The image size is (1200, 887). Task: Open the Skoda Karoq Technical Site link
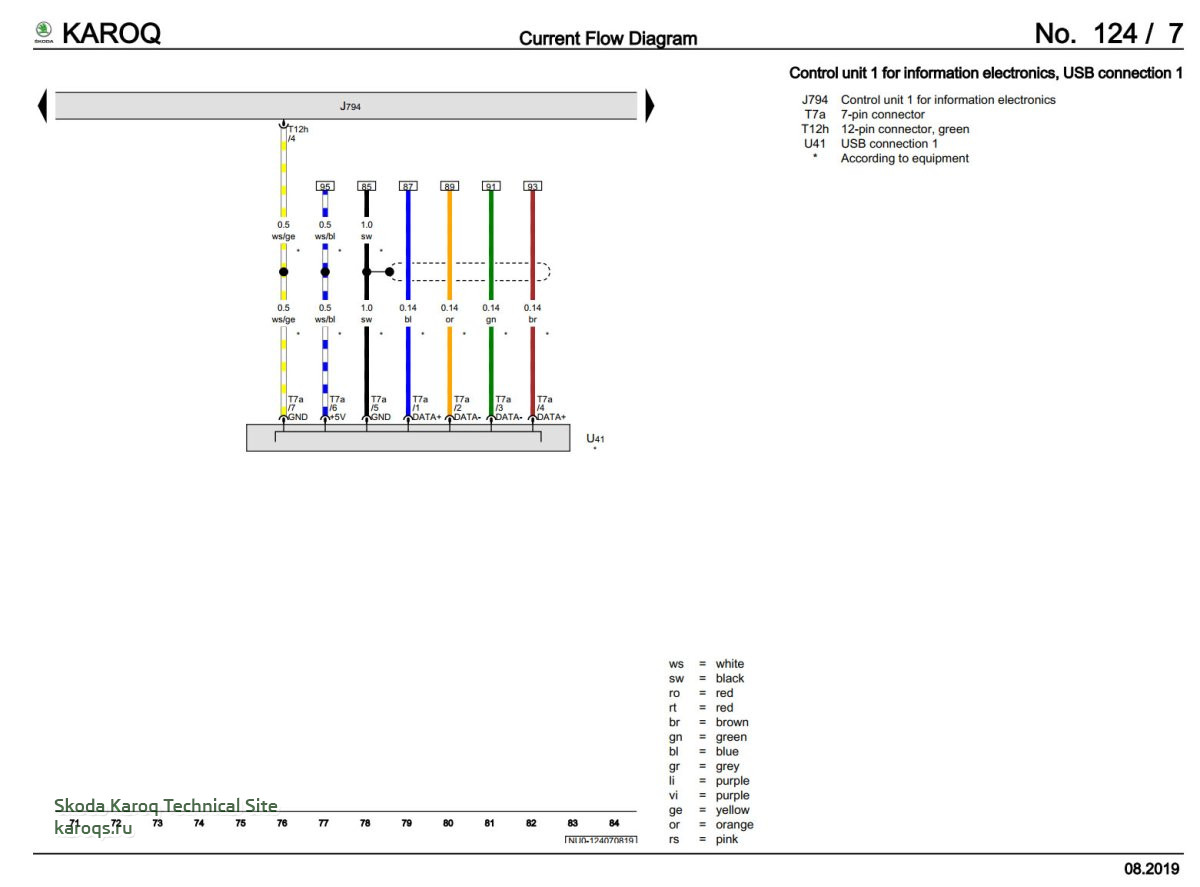(166, 806)
